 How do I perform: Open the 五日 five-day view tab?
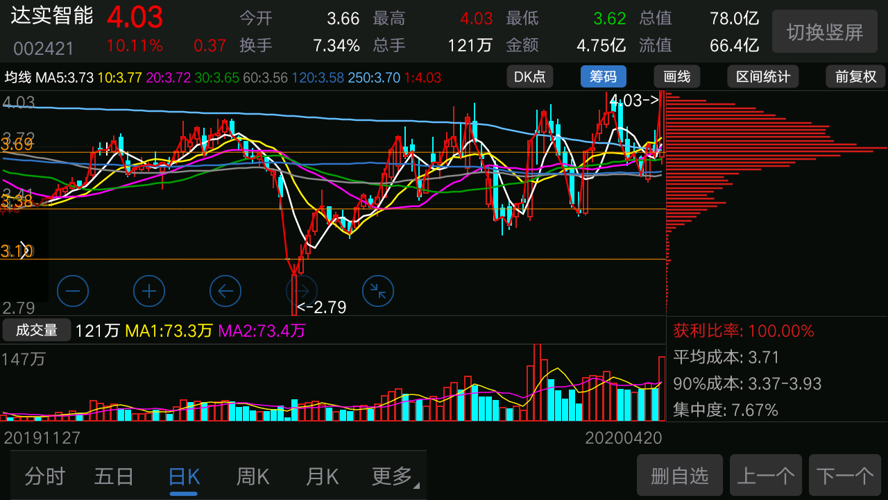tap(114, 476)
